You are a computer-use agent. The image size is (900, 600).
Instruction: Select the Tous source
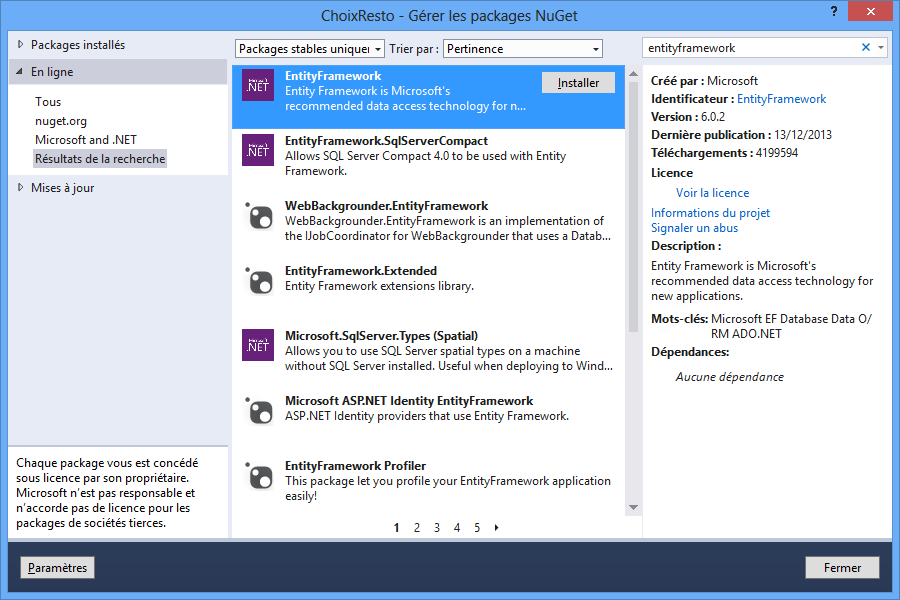48,102
